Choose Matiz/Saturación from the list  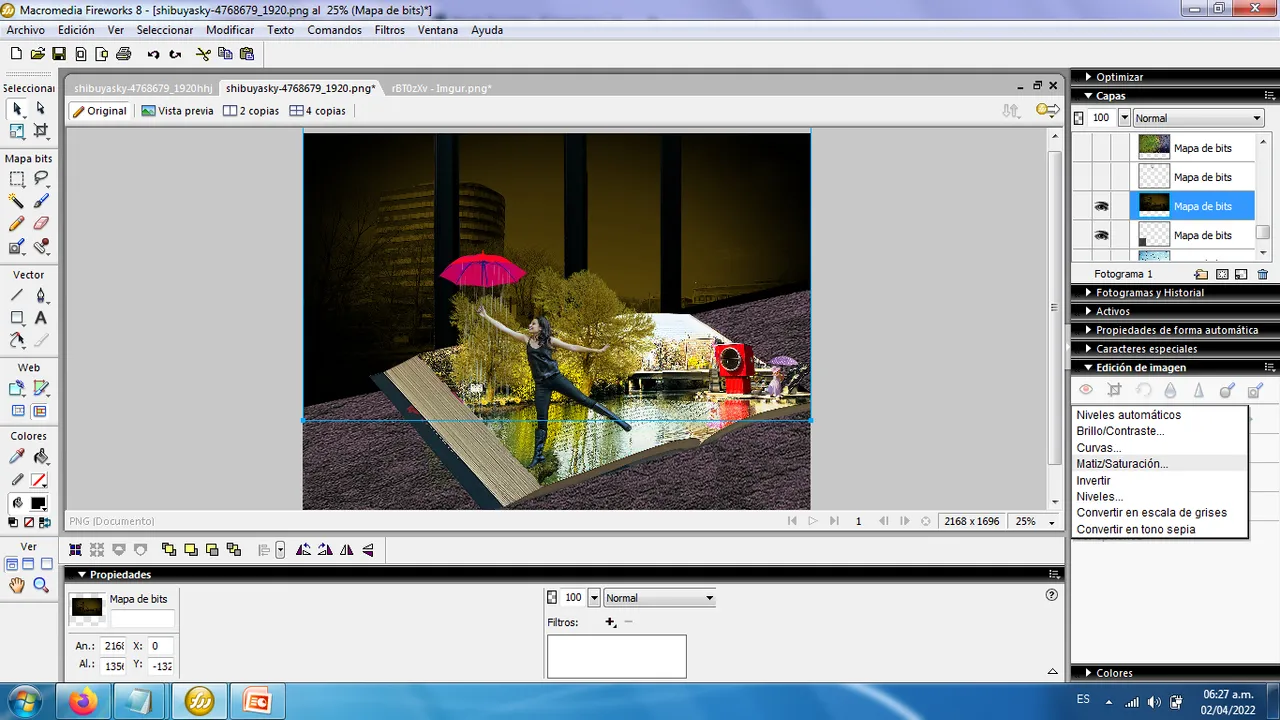[x=1160, y=464]
